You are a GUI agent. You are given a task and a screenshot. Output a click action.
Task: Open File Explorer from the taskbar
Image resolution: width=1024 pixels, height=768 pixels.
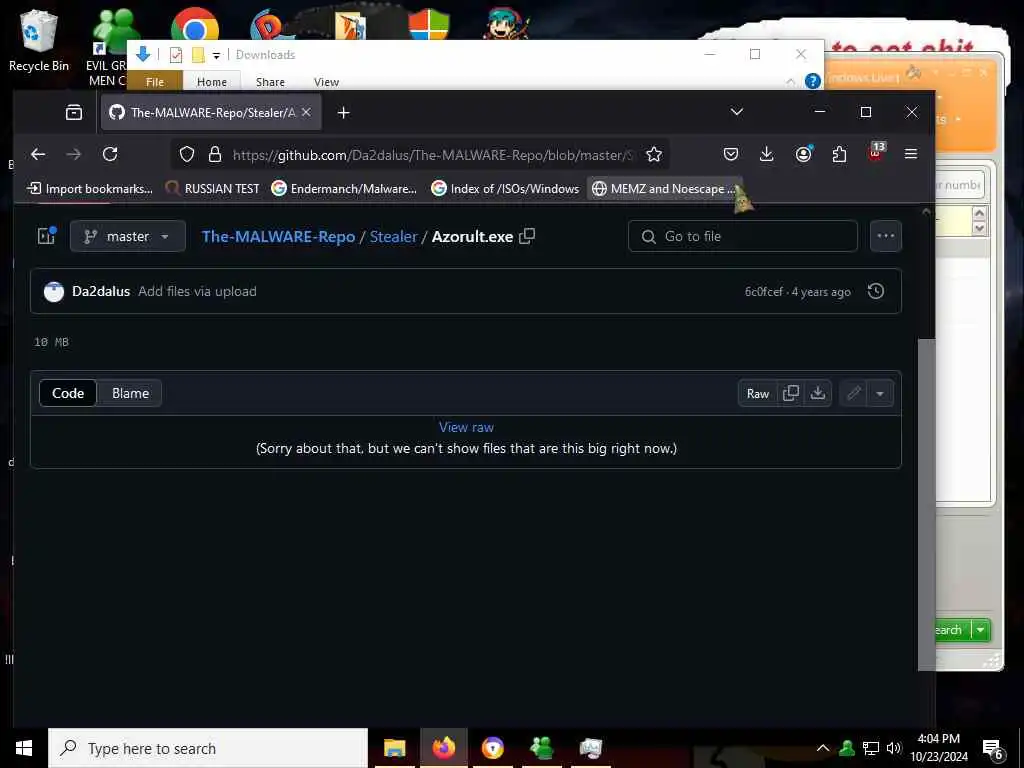394,748
